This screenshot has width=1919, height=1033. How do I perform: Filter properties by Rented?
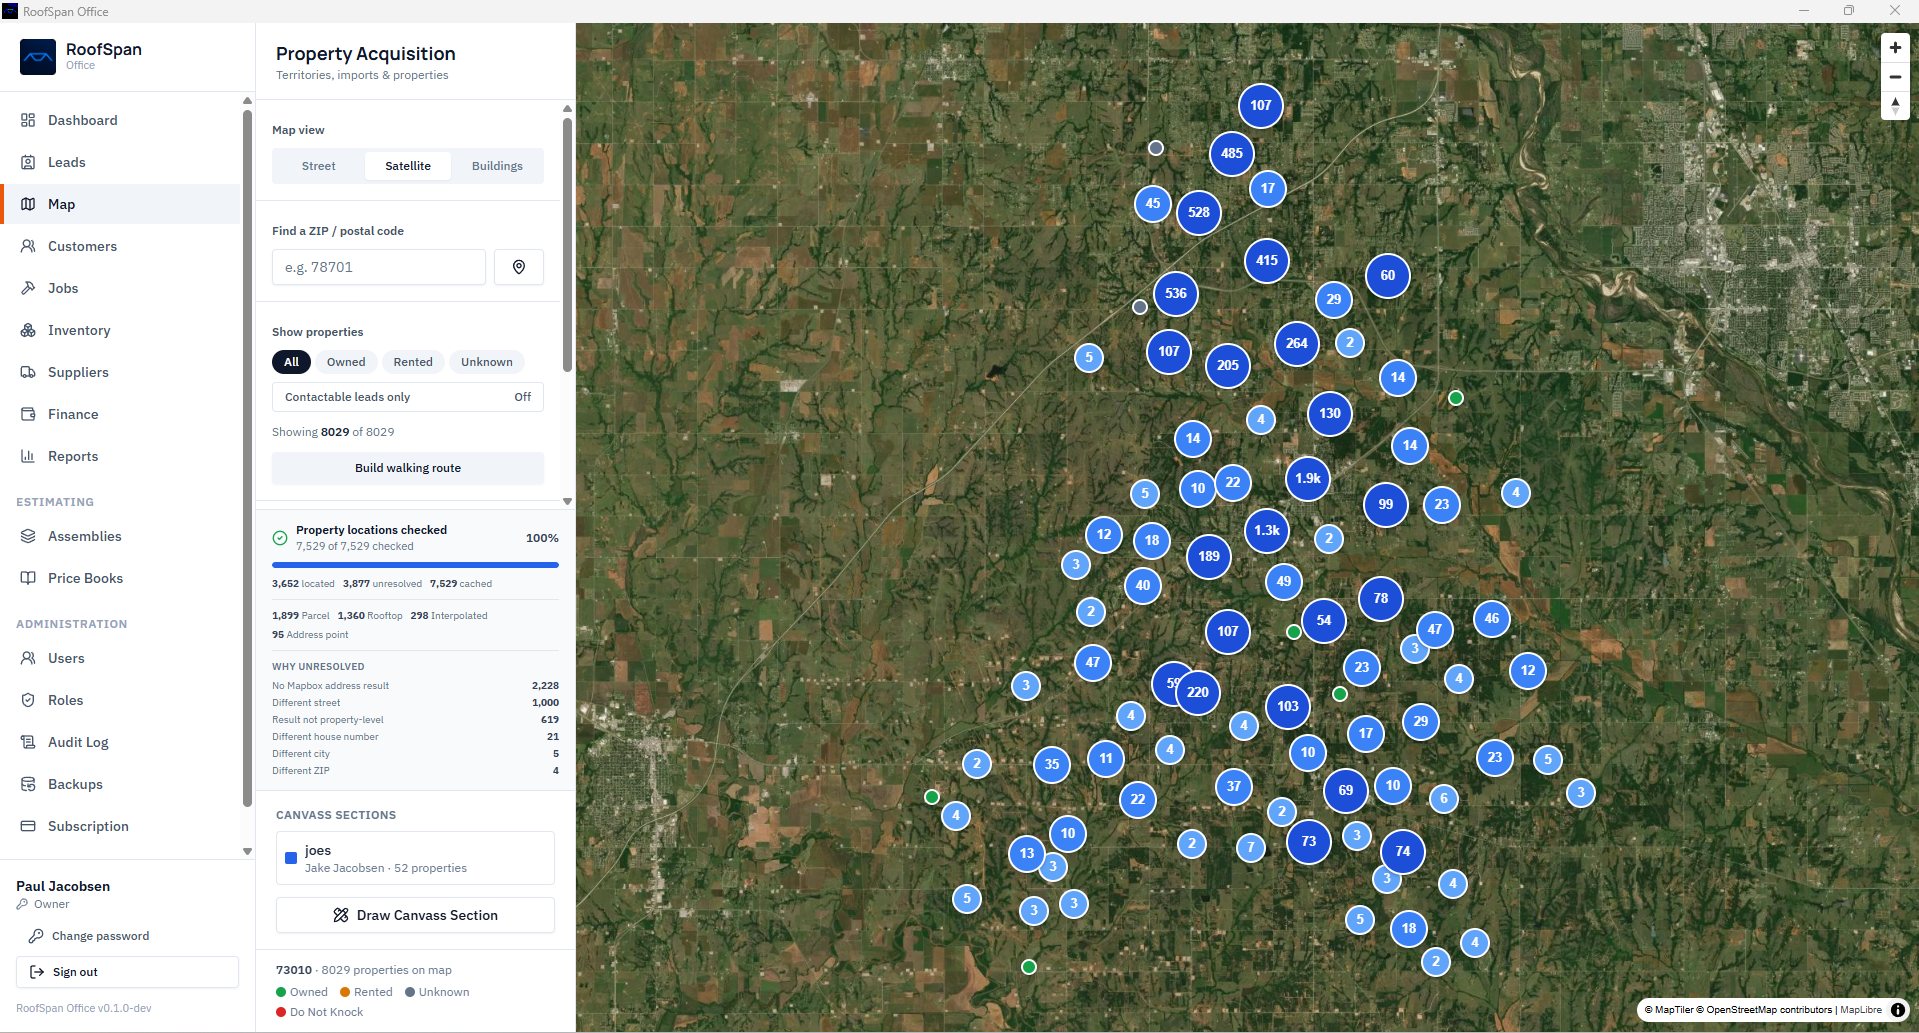tap(413, 362)
